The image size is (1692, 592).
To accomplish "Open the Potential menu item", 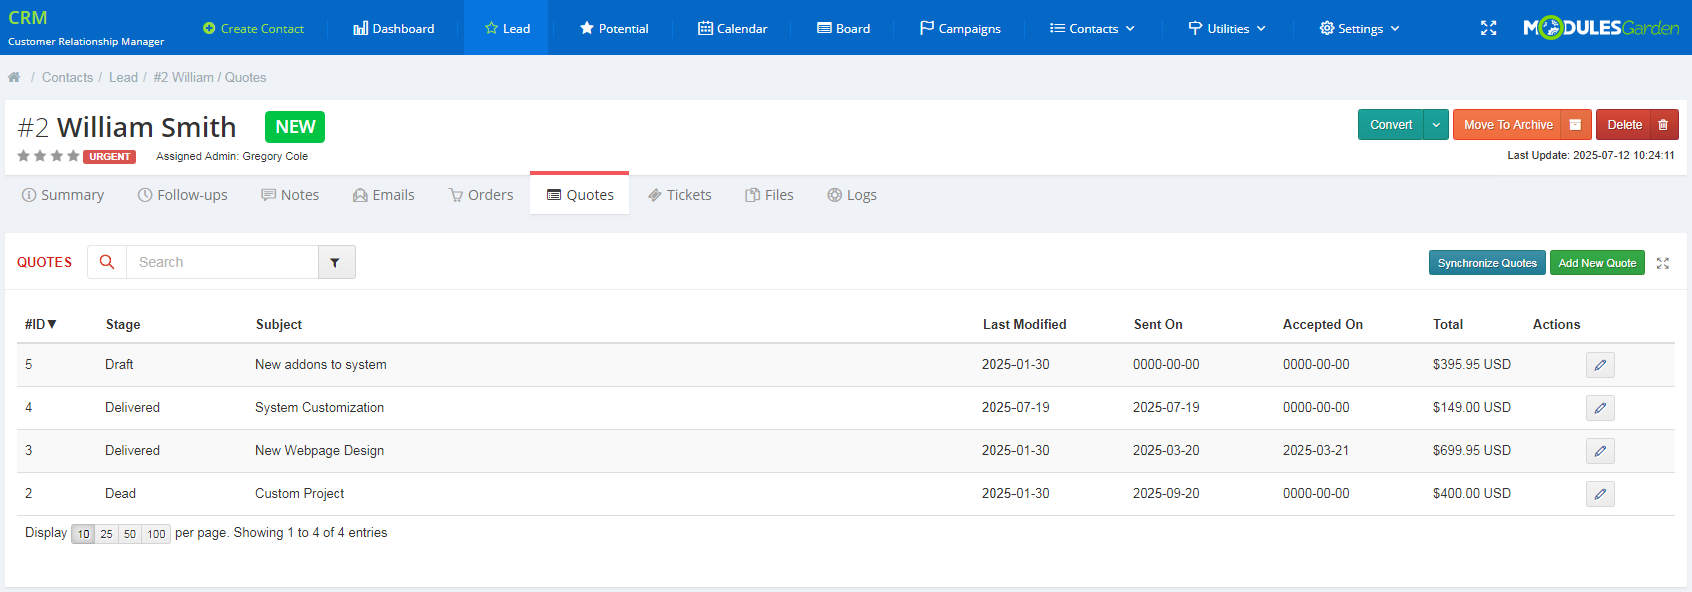I will click(614, 28).
